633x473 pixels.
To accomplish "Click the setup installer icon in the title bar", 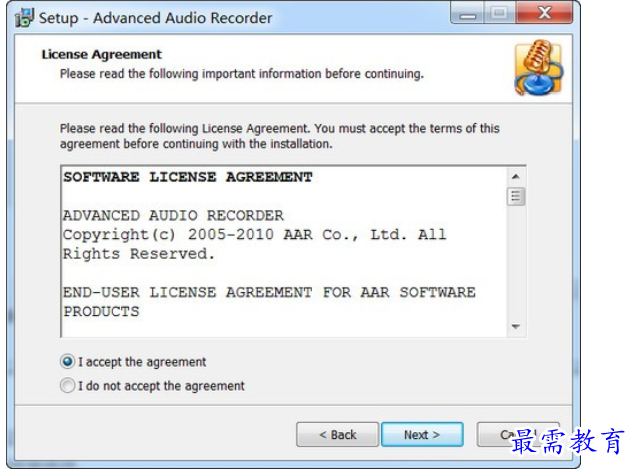I will point(24,18).
